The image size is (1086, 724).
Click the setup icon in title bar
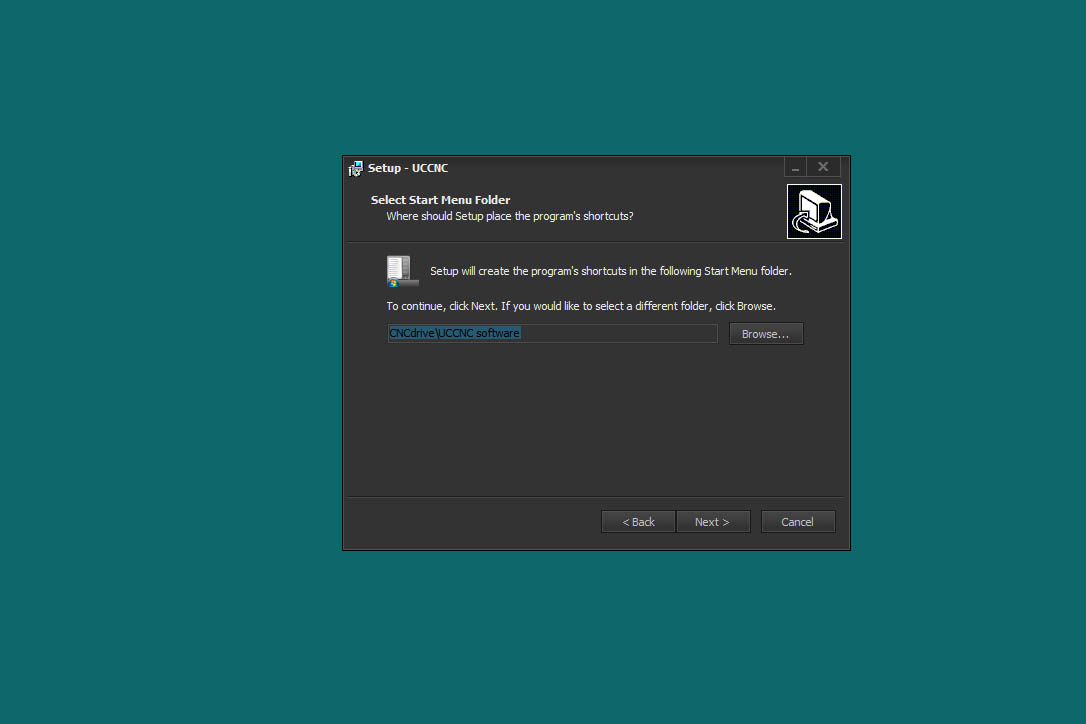355,168
